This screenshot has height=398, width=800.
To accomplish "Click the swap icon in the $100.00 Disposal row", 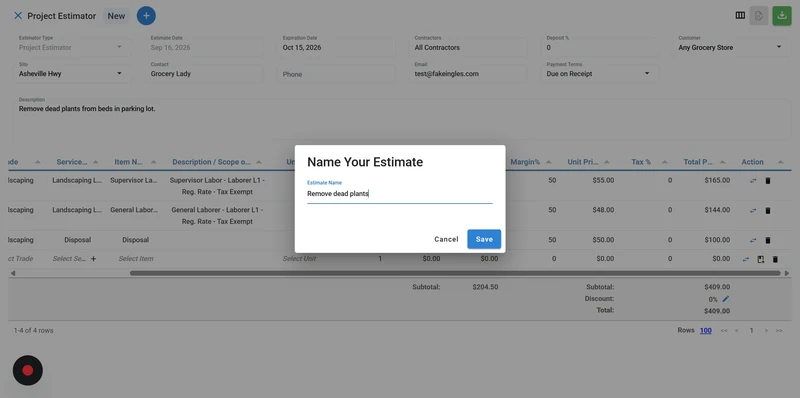I will [753, 240].
